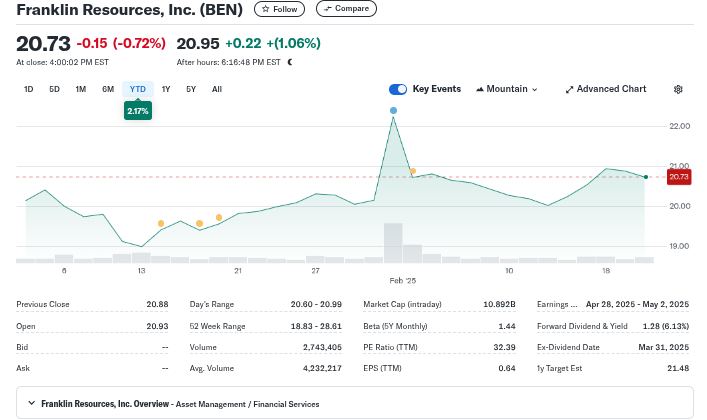Open the Mountain chart type dropdown
The height and width of the screenshot is (420, 707).
[x=507, y=89]
